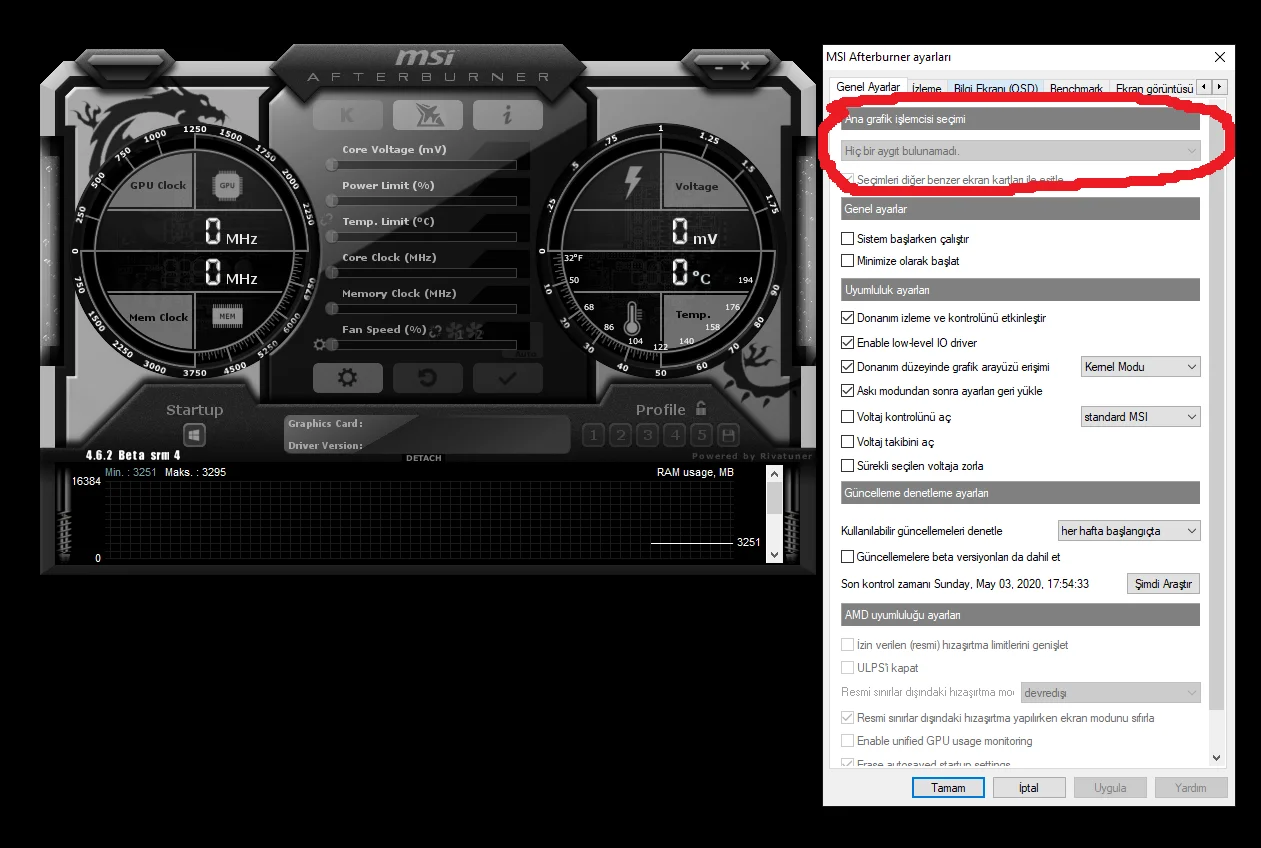Switch to the Ekran görüntüsü tab
The width and height of the screenshot is (1261, 848).
click(1153, 89)
